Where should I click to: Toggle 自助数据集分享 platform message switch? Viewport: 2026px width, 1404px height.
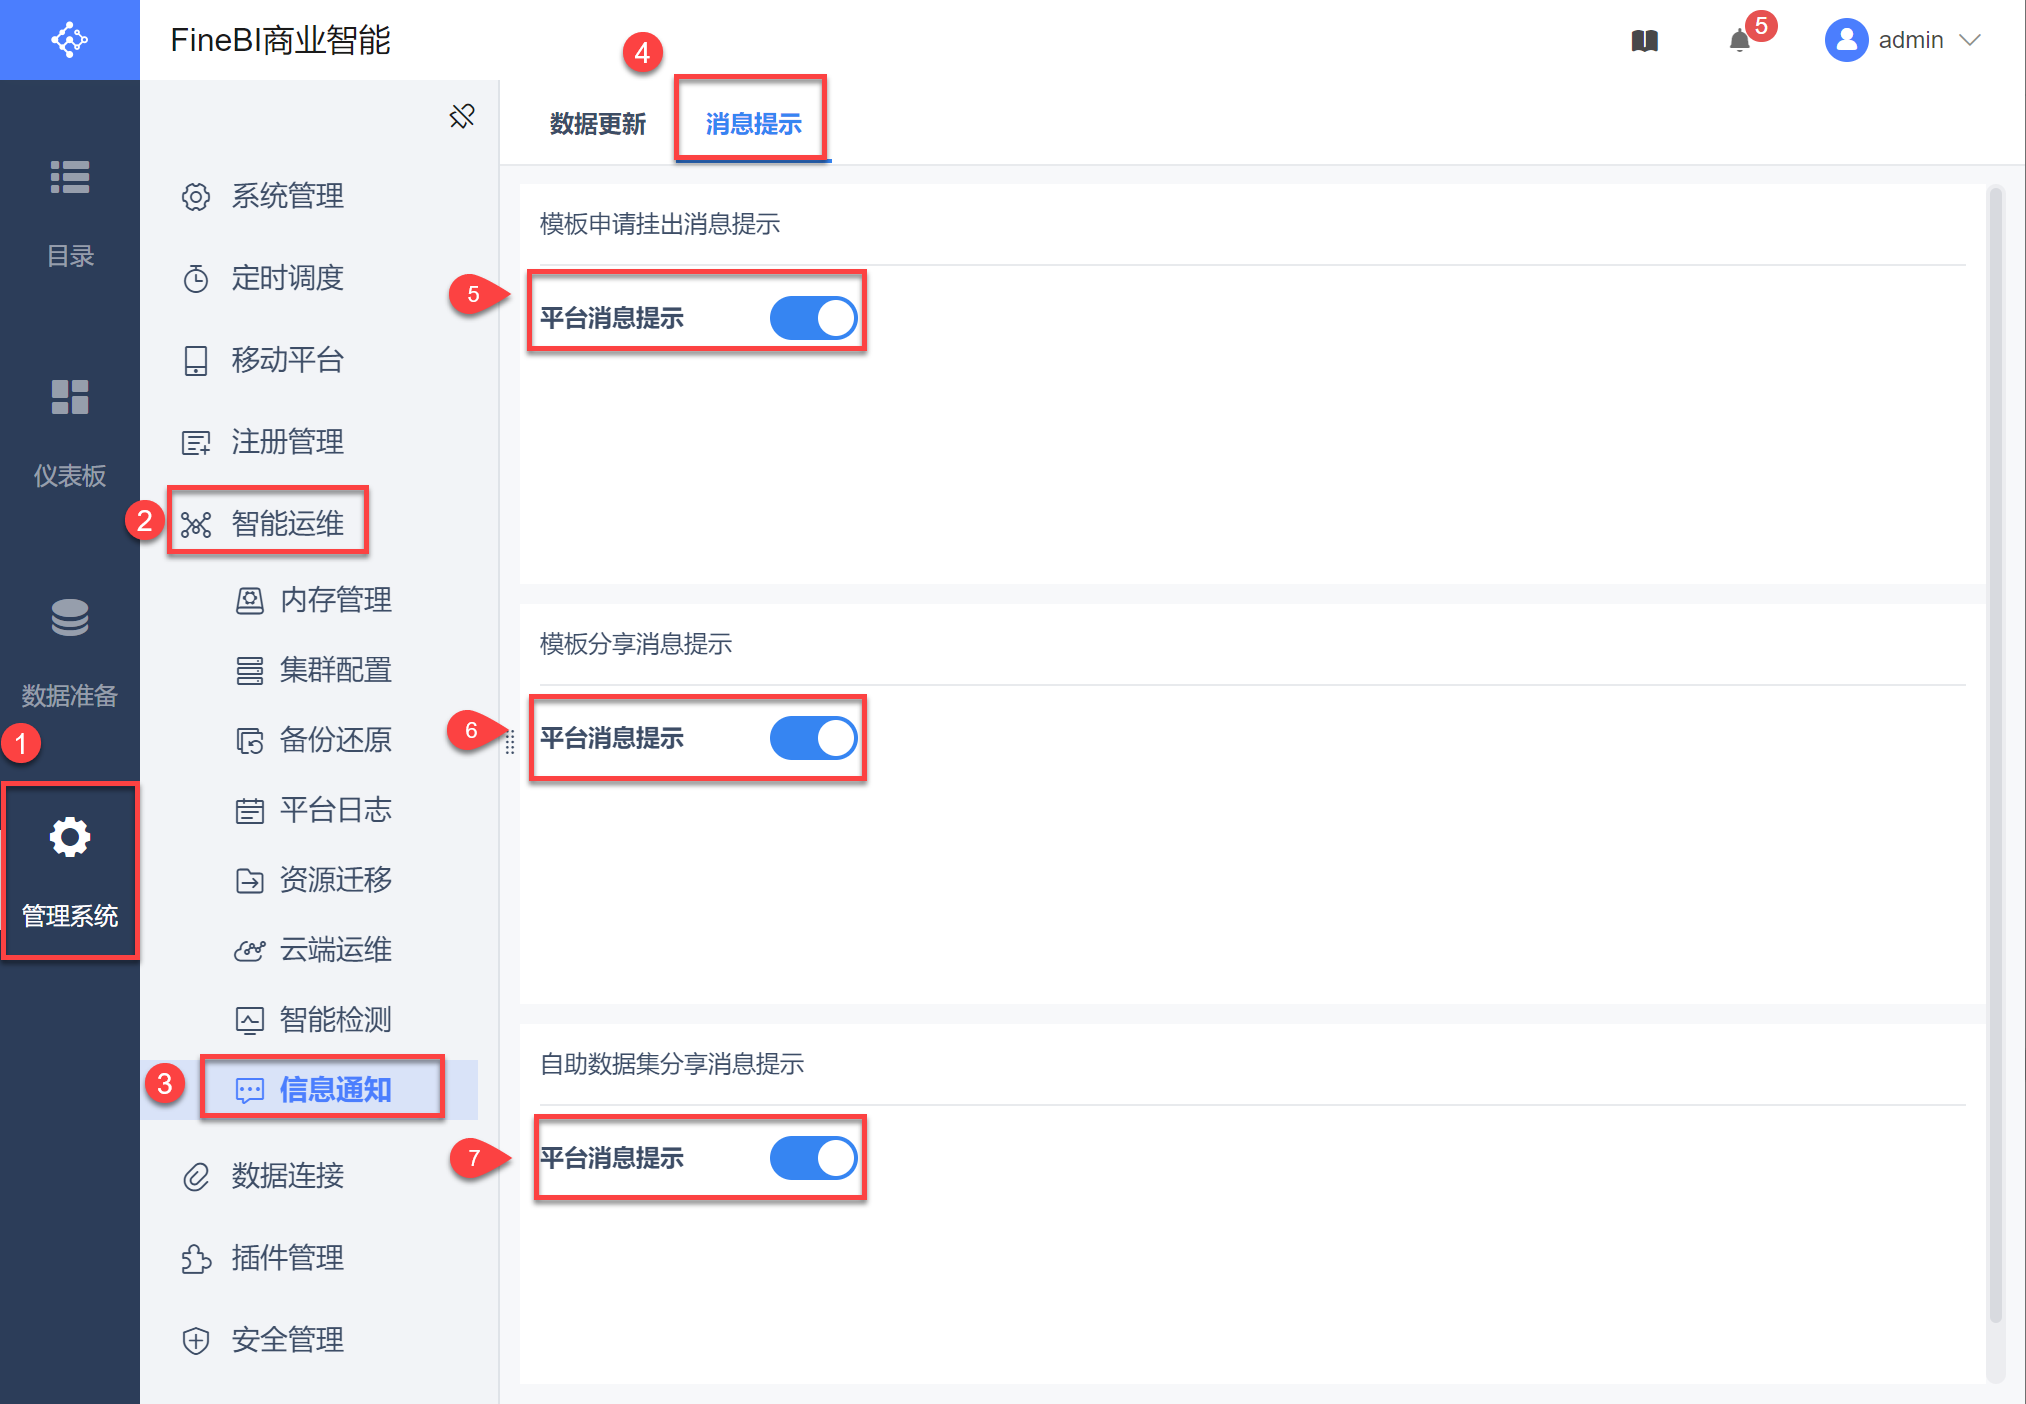[x=813, y=1158]
